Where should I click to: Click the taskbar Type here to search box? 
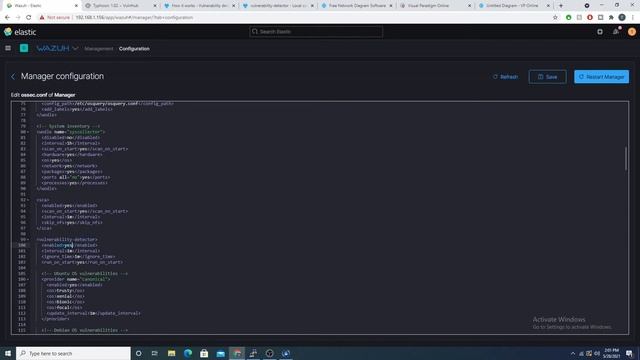pos(73,353)
